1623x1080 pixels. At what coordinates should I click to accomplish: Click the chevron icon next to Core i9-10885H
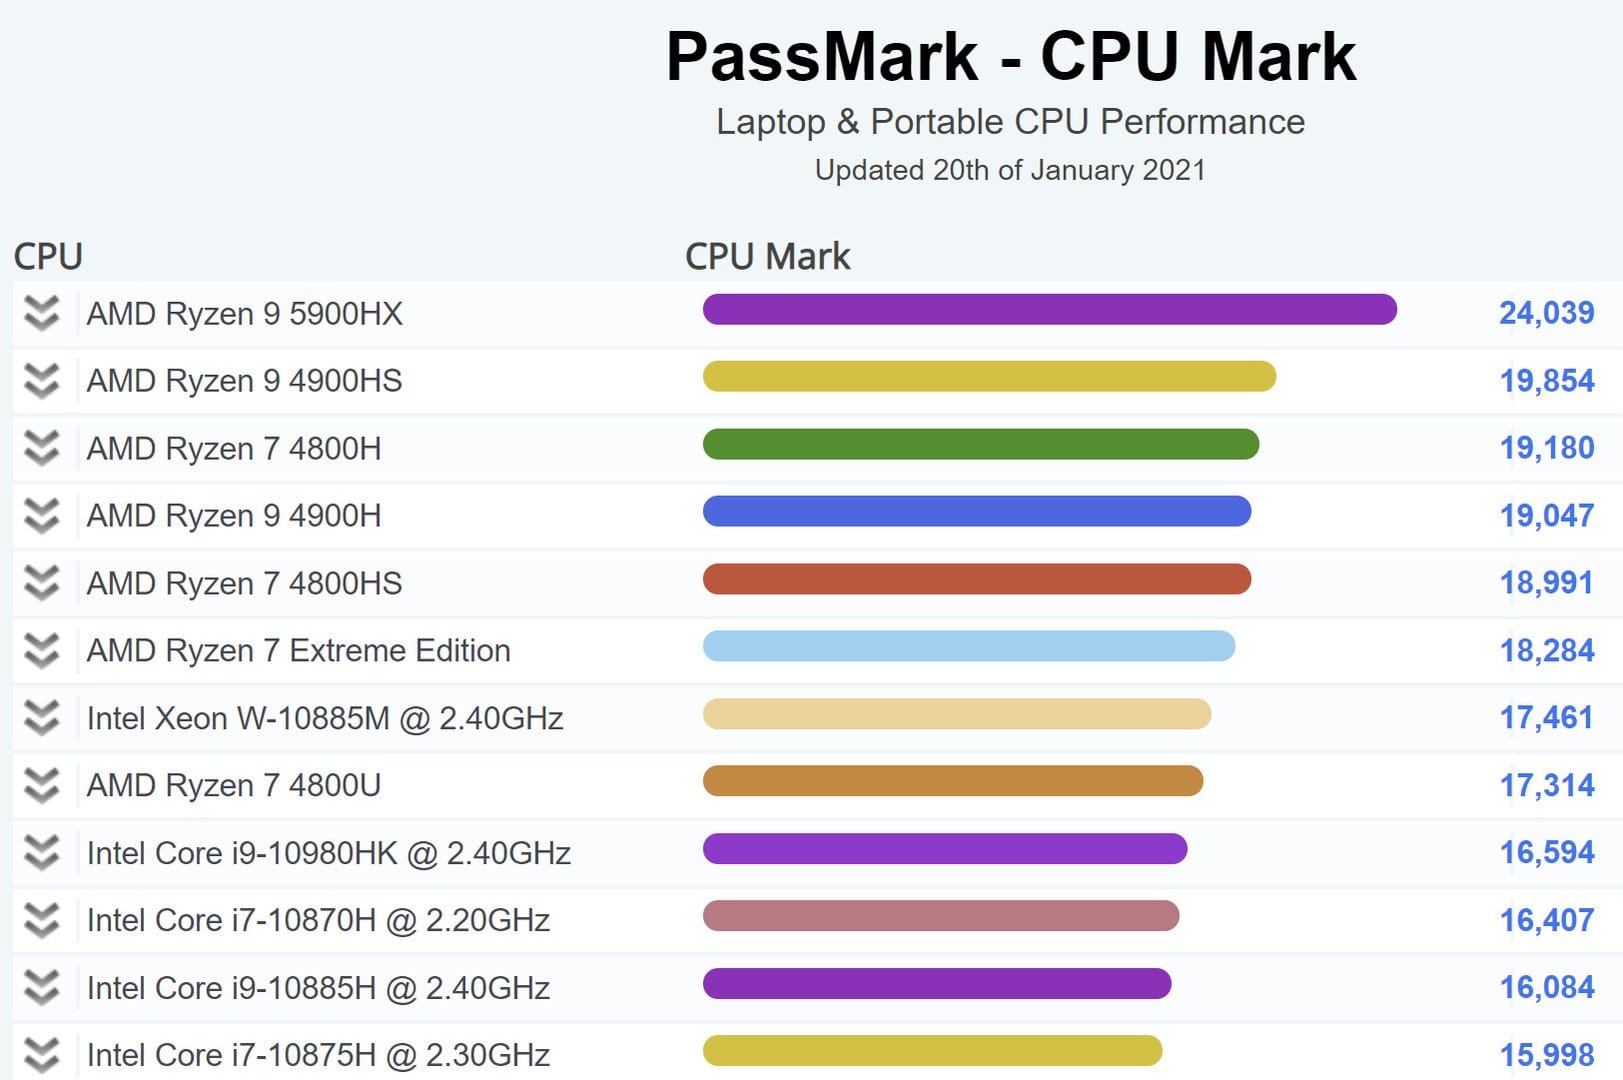pyautogui.click(x=41, y=988)
